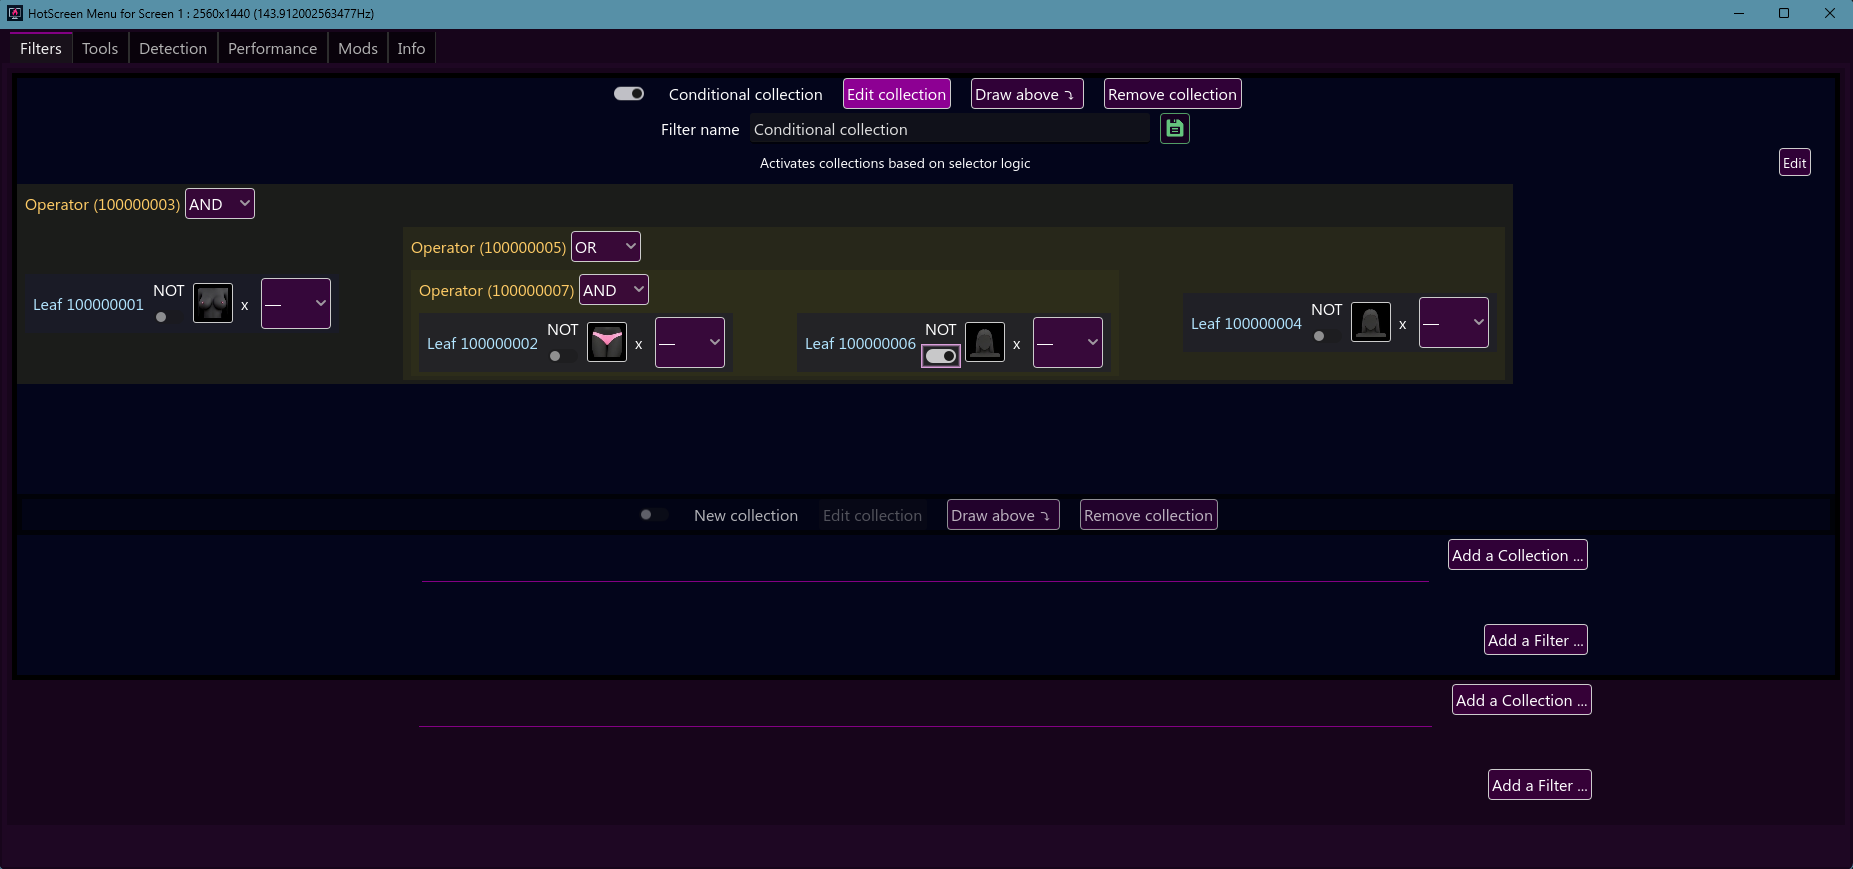This screenshot has width=1853, height=869.
Task: Click Add a Filter below the magenta divider
Action: [x=1540, y=785]
